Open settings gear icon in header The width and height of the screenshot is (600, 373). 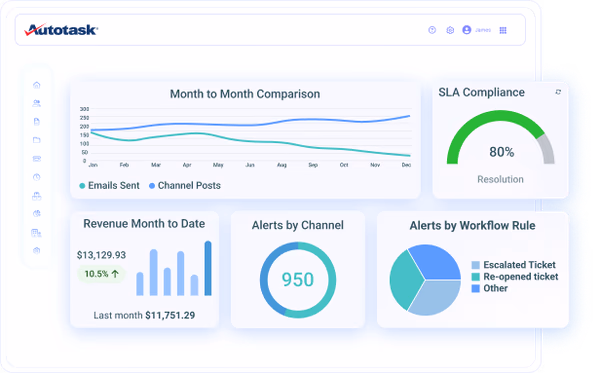coord(450,30)
